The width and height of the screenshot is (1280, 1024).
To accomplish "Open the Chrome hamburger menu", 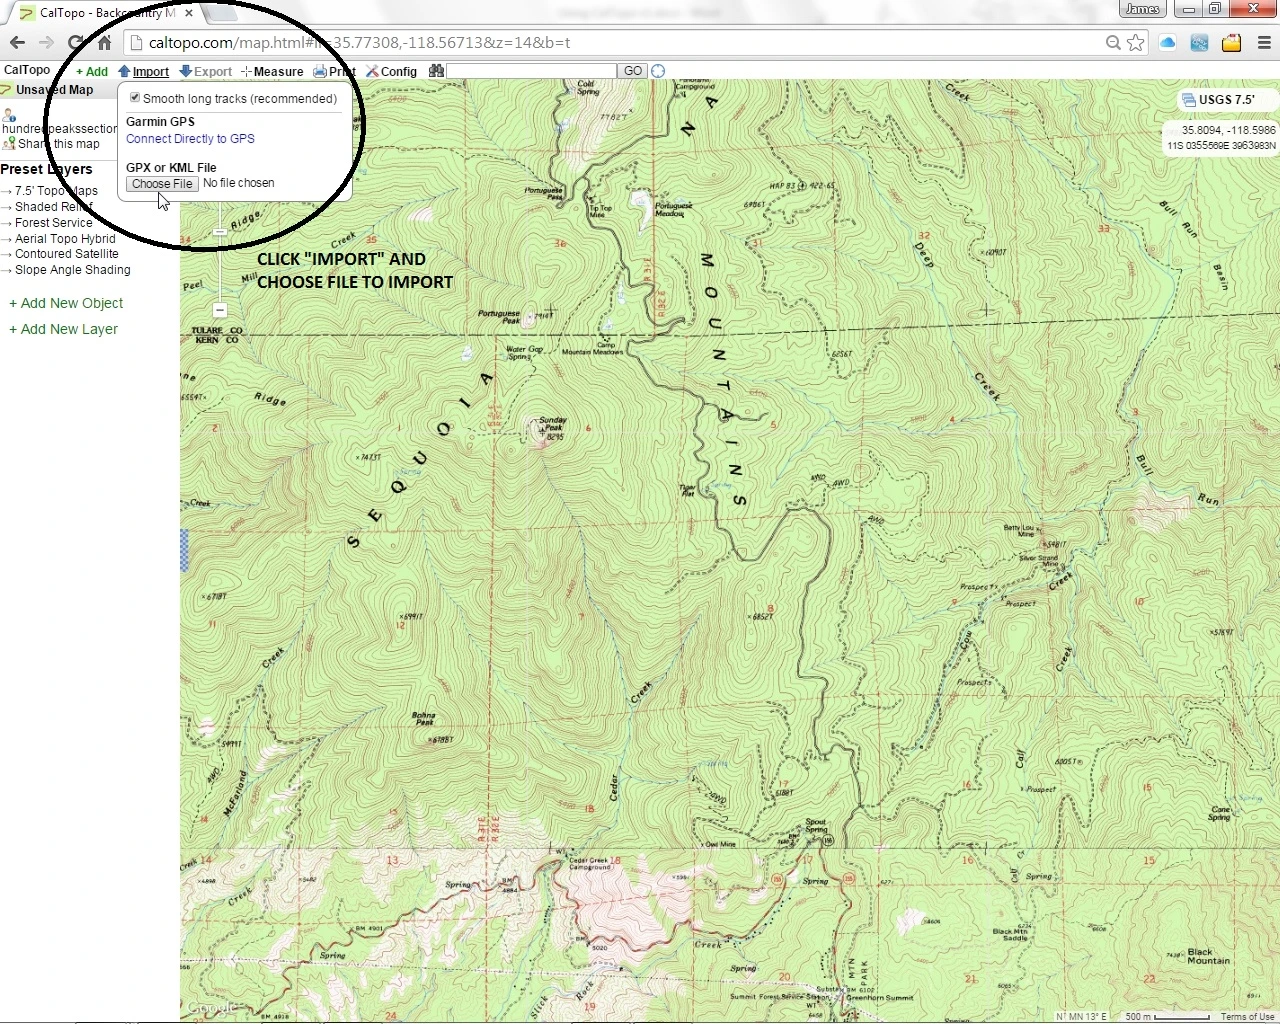I will [x=1264, y=42].
